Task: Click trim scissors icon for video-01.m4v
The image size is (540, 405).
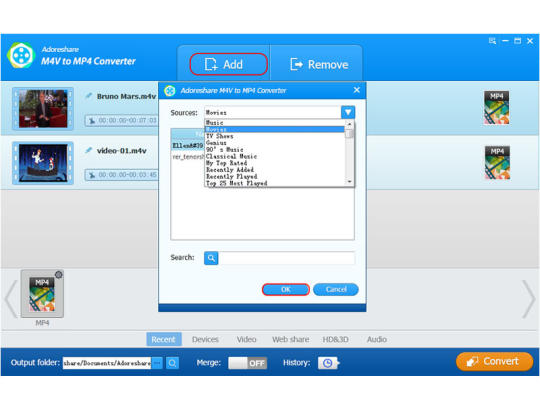Action: pos(92,175)
